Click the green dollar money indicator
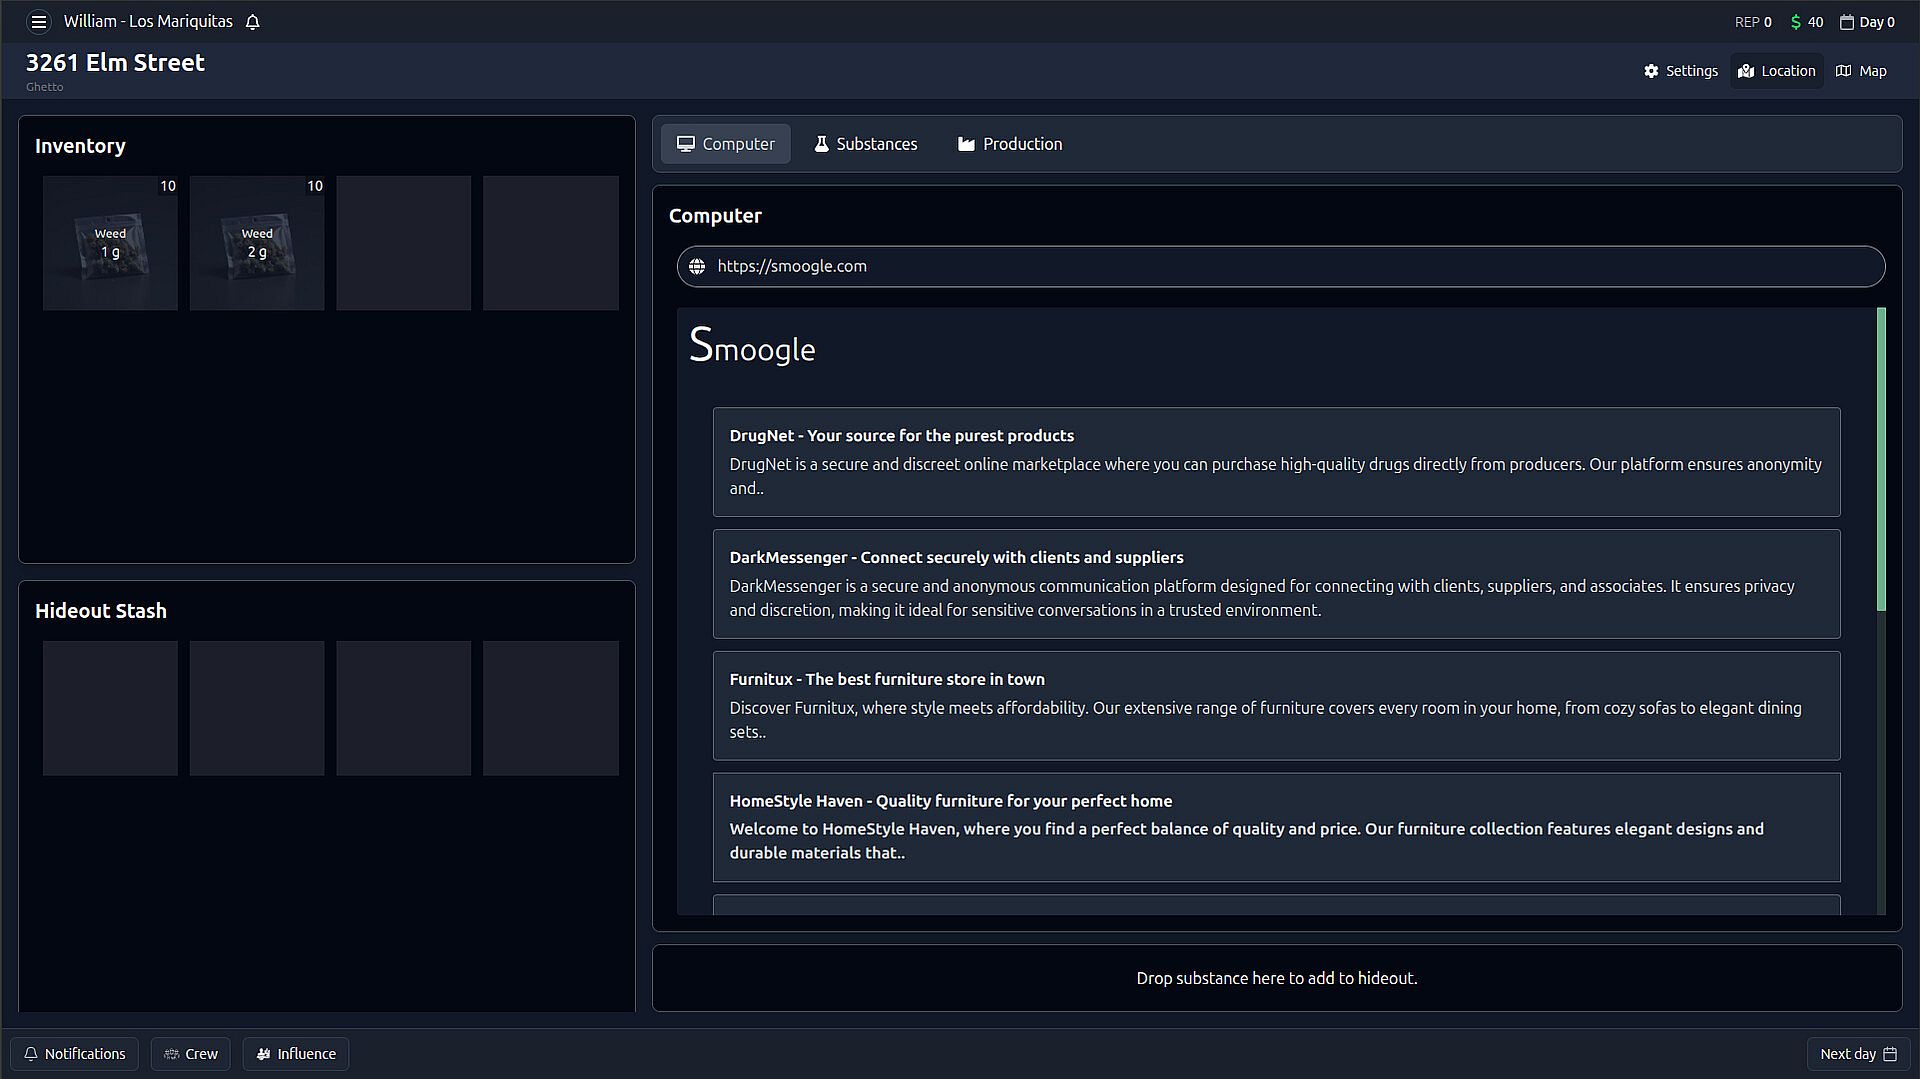The height and width of the screenshot is (1079, 1920). [x=1806, y=22]
